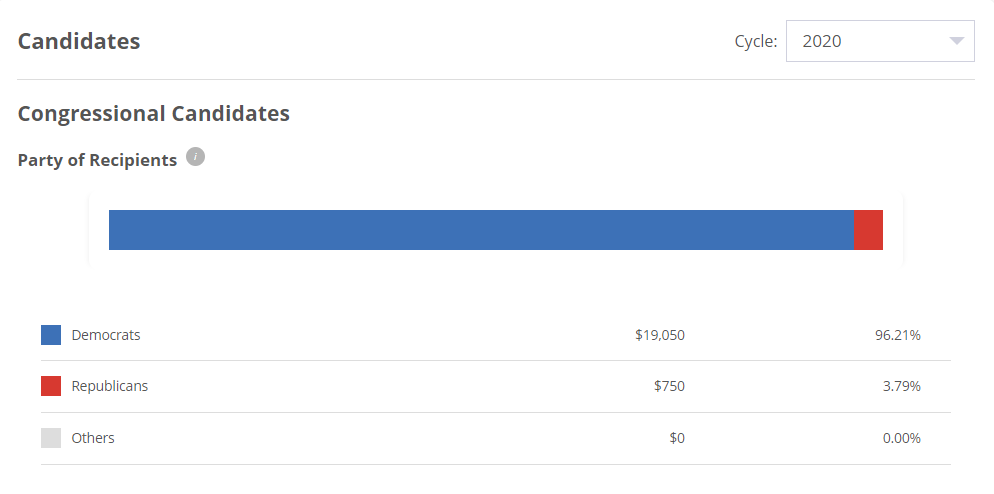Screen dimensions: 994x494
Task: Click the $0 Others amount
Action: 676,438
